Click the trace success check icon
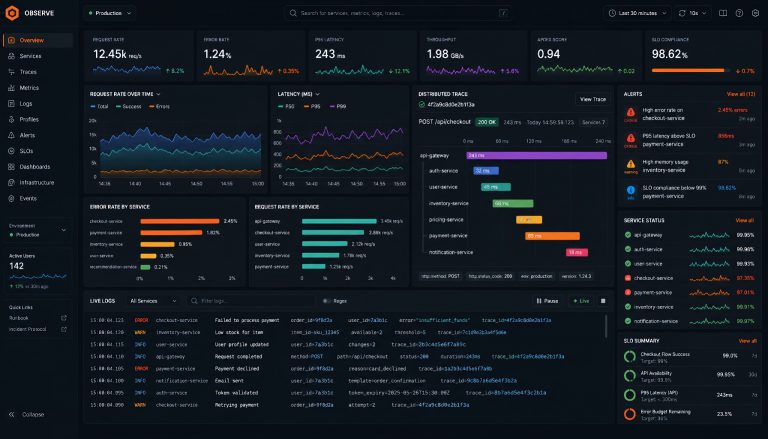This screenshot has height=439, width=768. click(422, 104)
